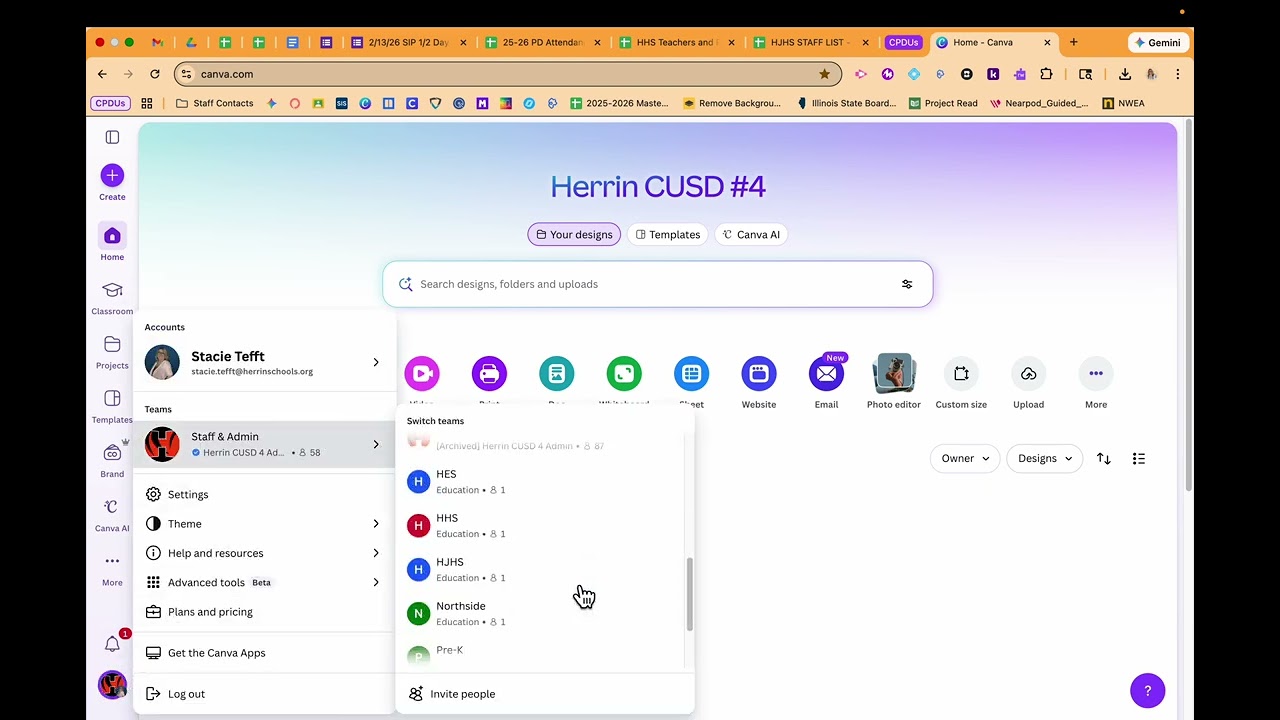Image resolution: width=1280 pixels, height=720 pixels.
Task: Select Get the Canva Apps
Action: 265,653
